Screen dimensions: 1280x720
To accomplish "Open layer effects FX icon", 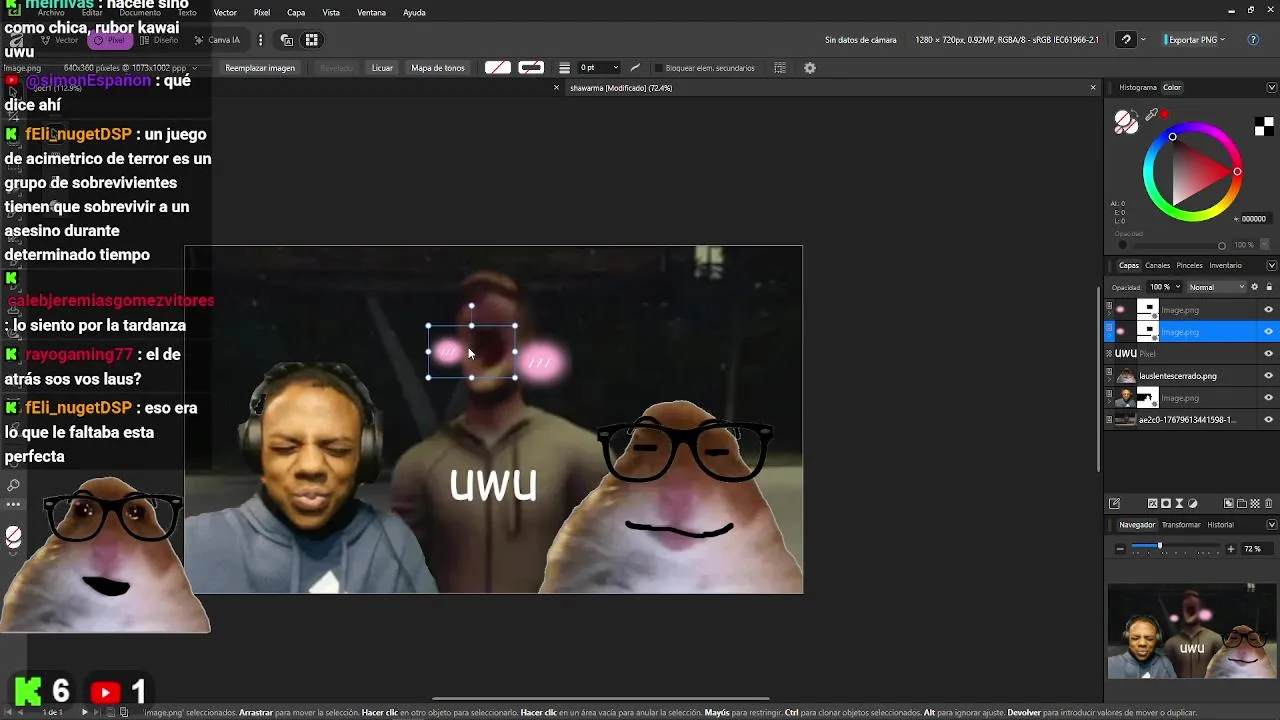I will pos(1153,504).
